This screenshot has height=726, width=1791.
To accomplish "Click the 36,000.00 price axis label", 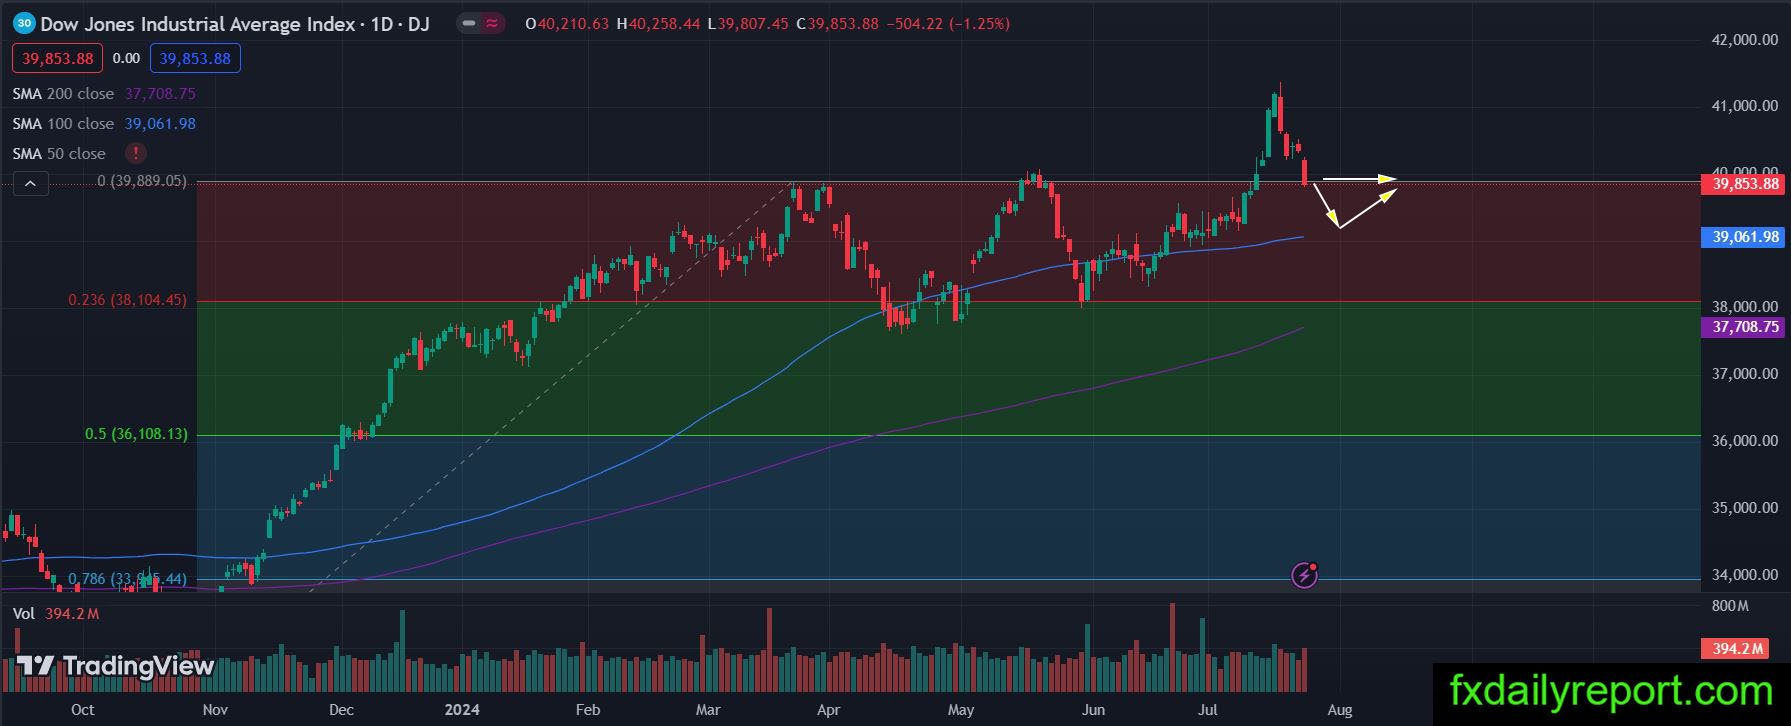I will [x=1745, y=441].
